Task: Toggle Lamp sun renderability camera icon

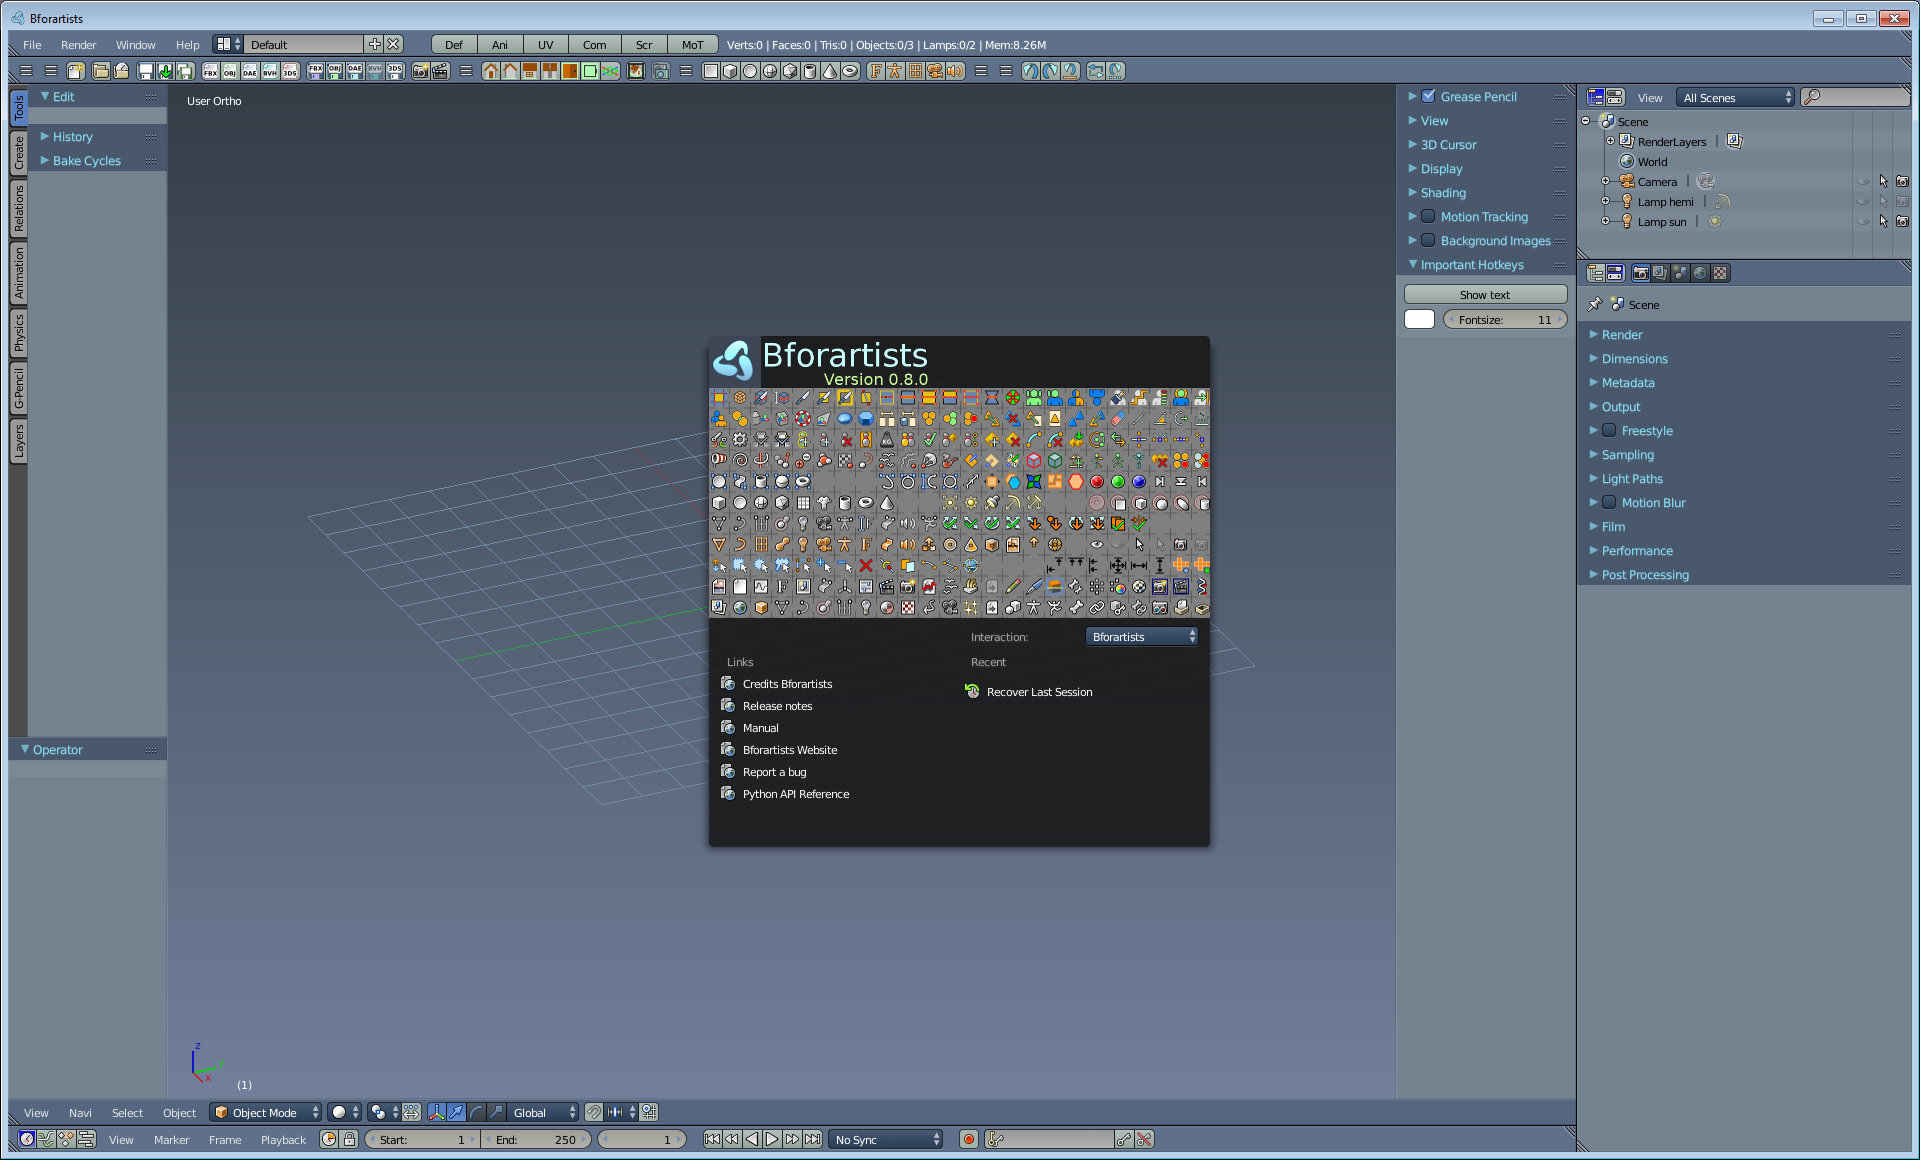Action: tap(1902, 221)
